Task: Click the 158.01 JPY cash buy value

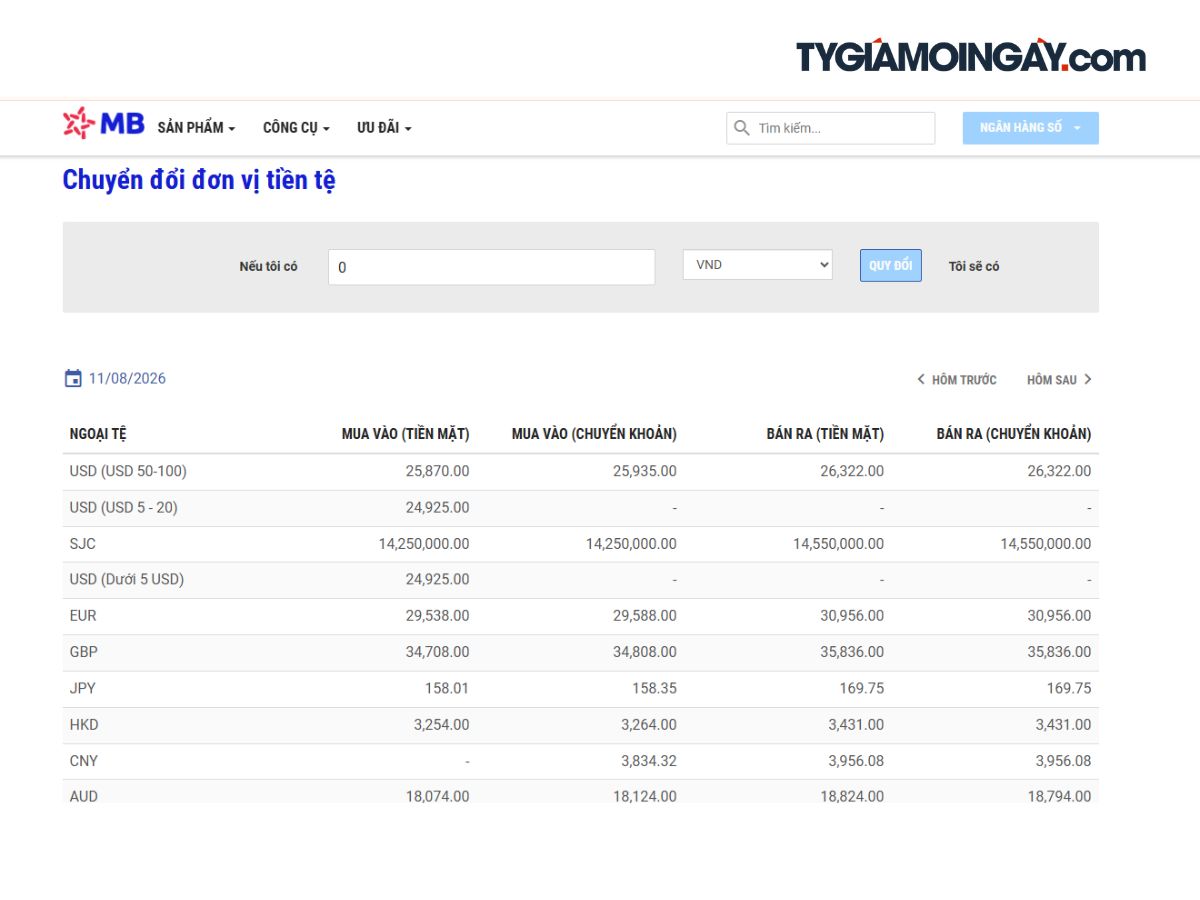Action: click(447, 688)
